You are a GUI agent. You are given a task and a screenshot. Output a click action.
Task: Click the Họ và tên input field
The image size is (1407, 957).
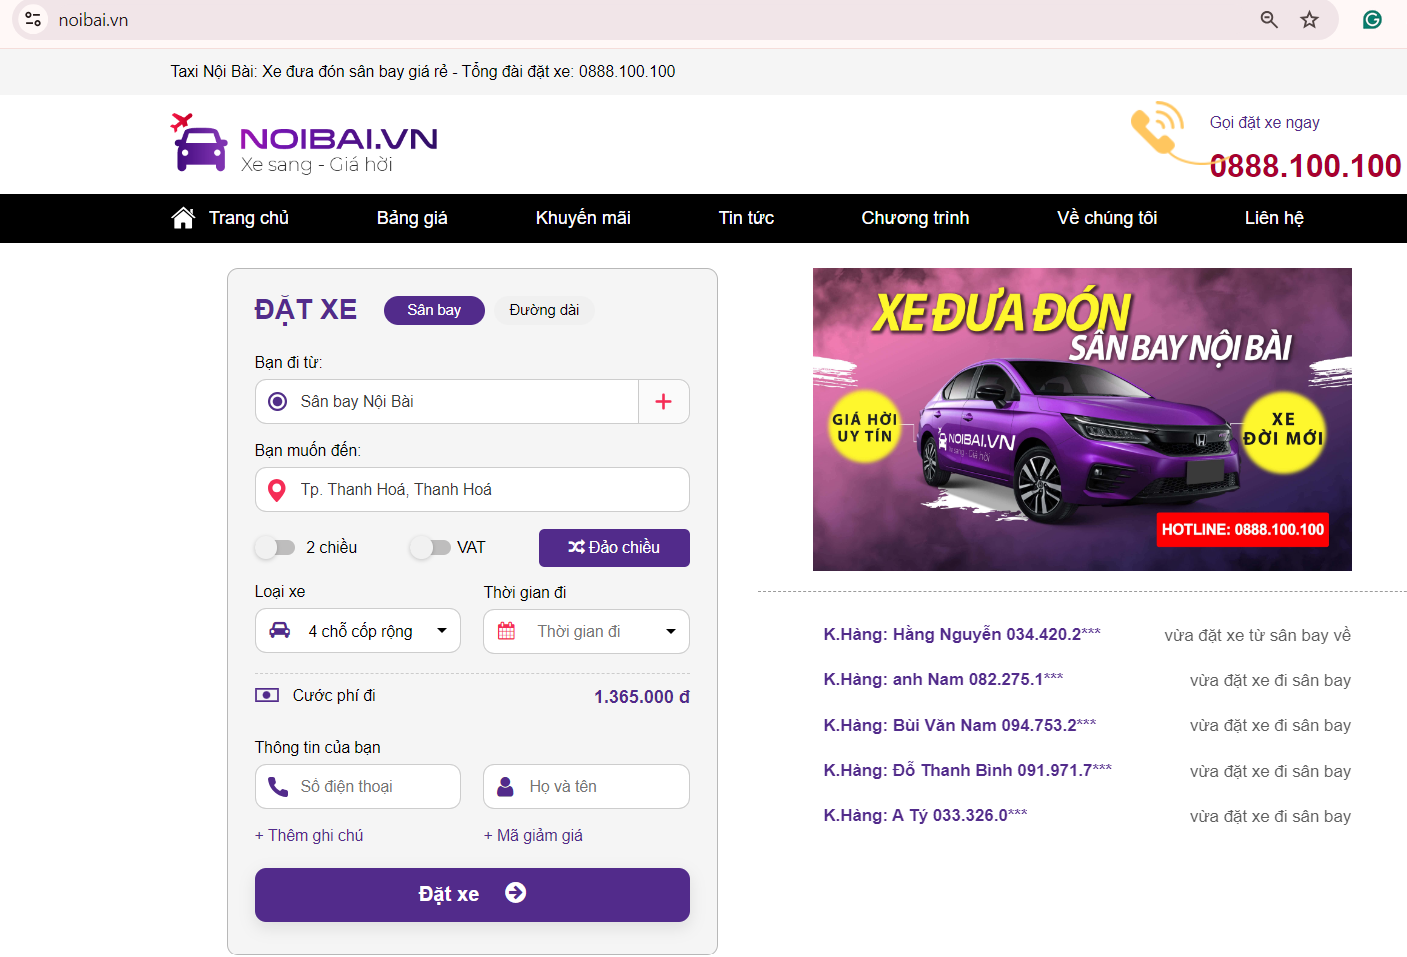click(x=586, y=787)
